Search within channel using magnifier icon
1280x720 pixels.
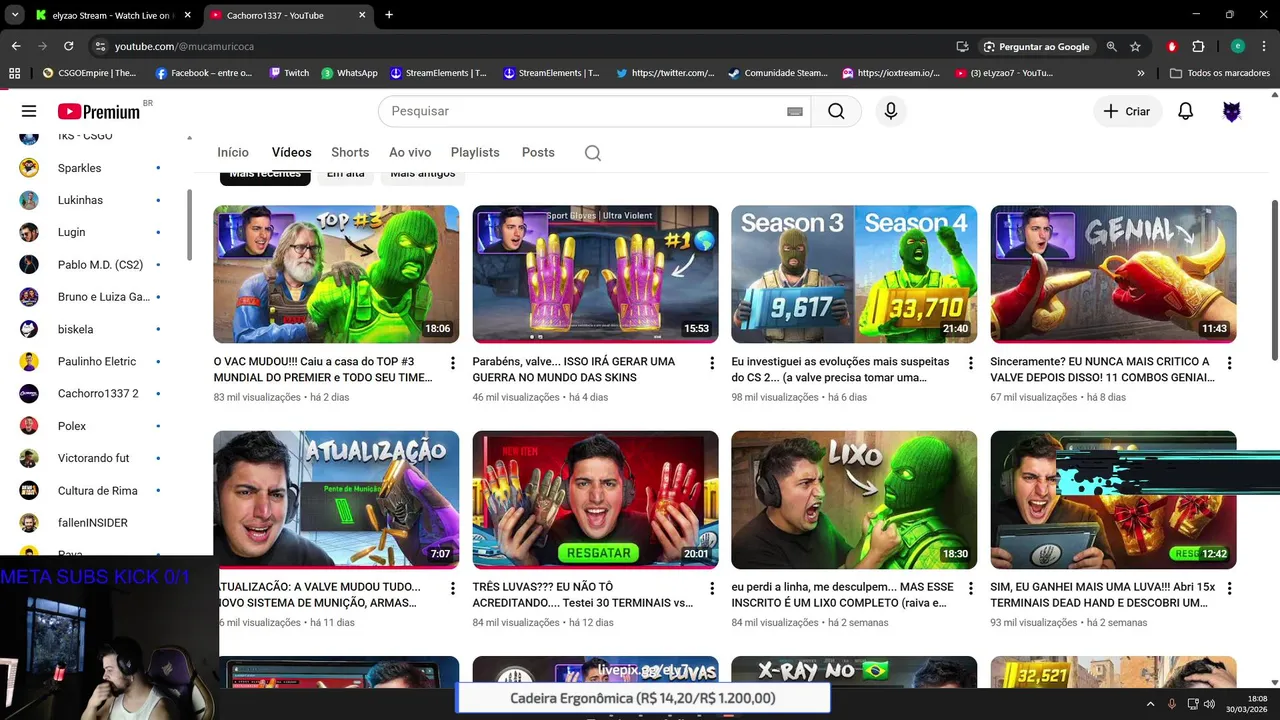(x=593, y=153)
